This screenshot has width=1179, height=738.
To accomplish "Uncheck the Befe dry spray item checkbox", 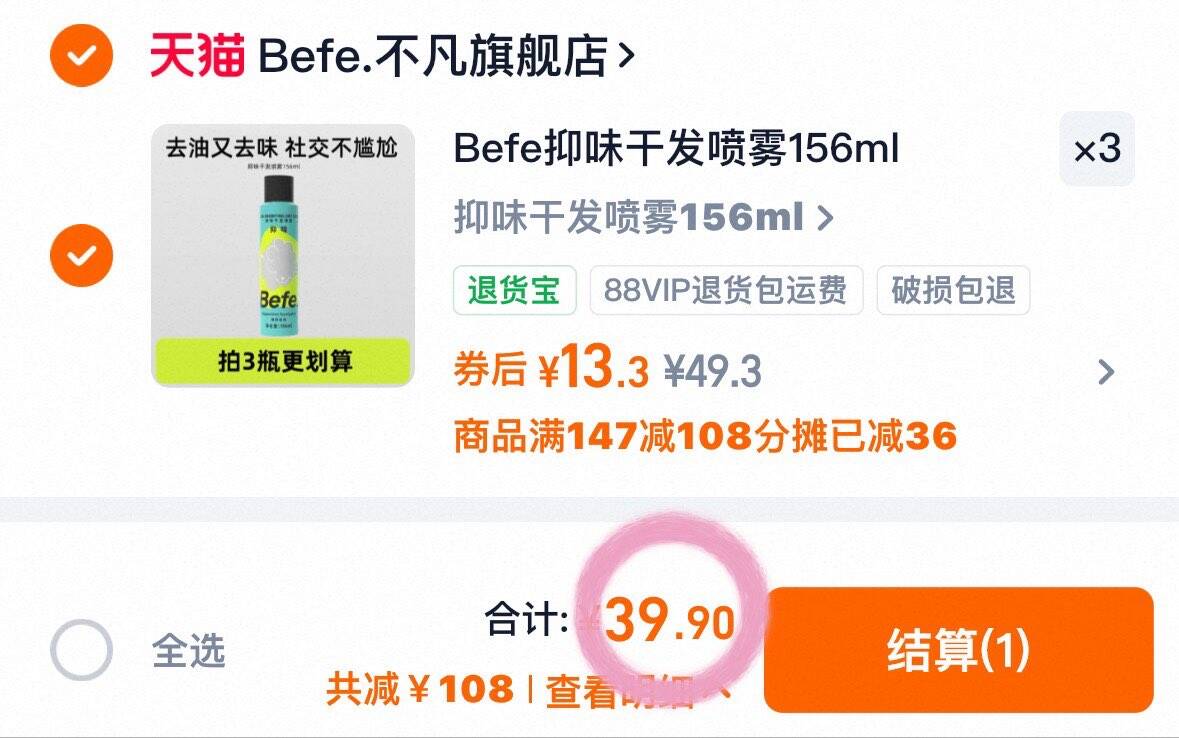I will tap(81, 255).
